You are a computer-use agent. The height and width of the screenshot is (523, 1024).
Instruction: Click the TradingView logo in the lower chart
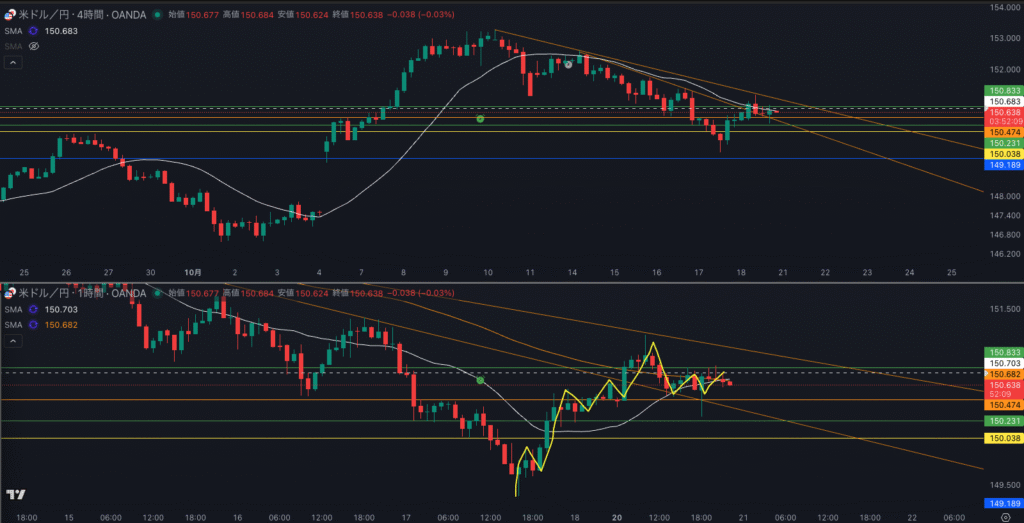click(15, 495)
